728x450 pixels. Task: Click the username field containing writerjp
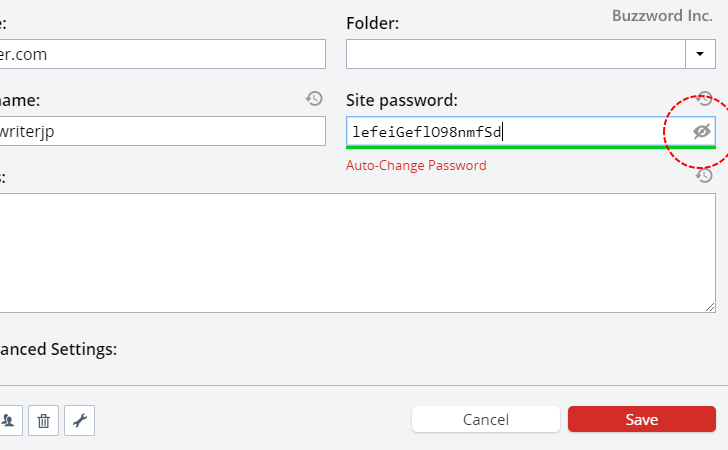pos(162,131)
